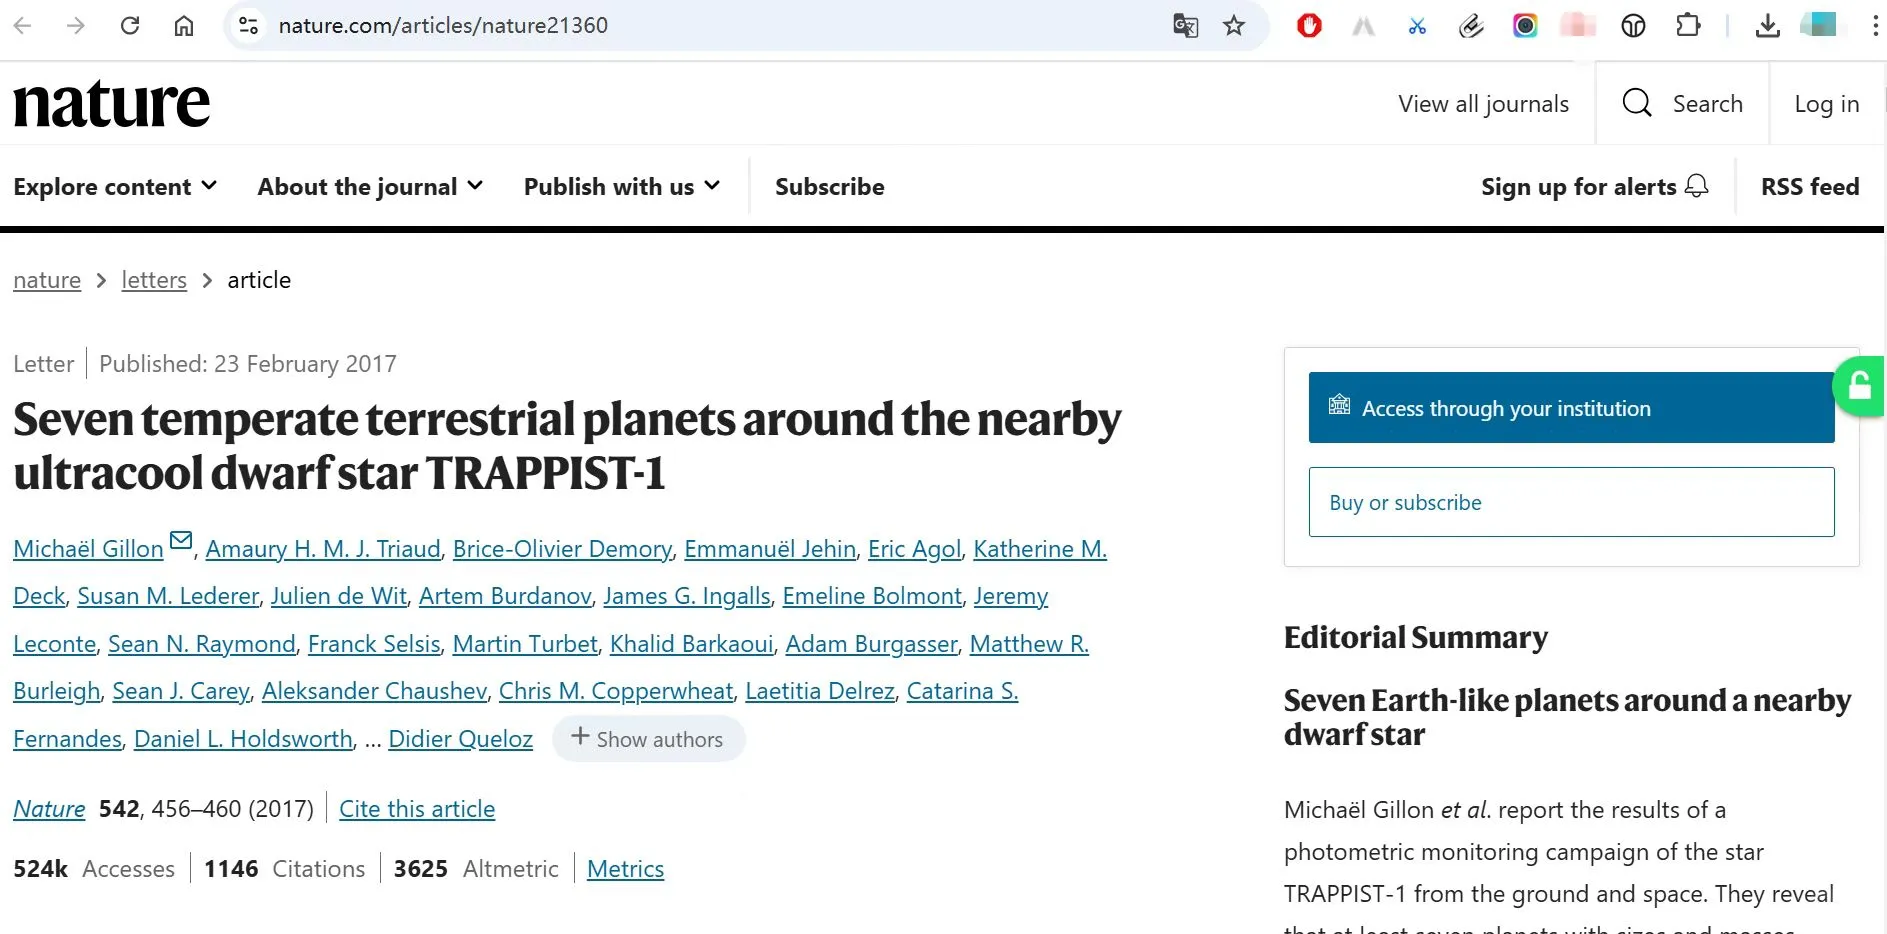Image resolution: width=1887 pixels, height=934 pixels.
Task: Bookmark this page with the star icon
Action: coord(1234,25)
